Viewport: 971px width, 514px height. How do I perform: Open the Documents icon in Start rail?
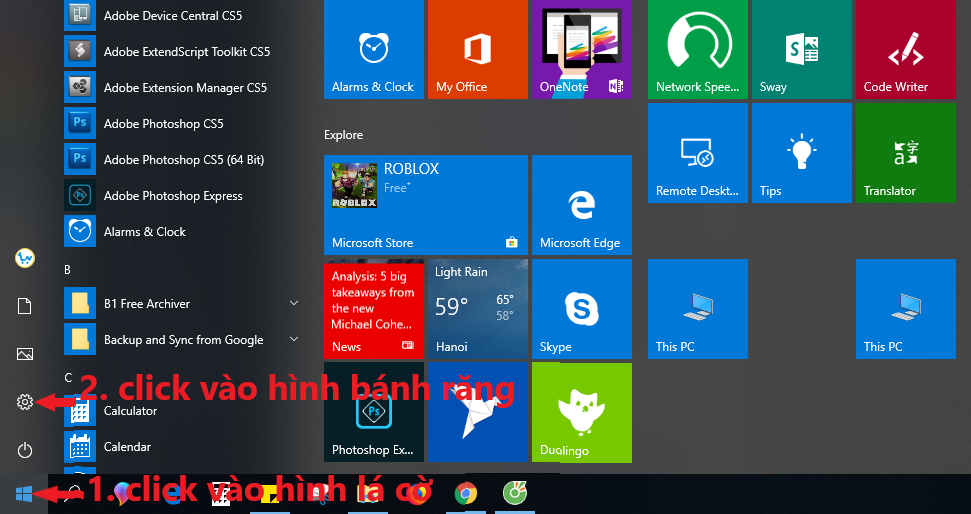pos(25,306)
